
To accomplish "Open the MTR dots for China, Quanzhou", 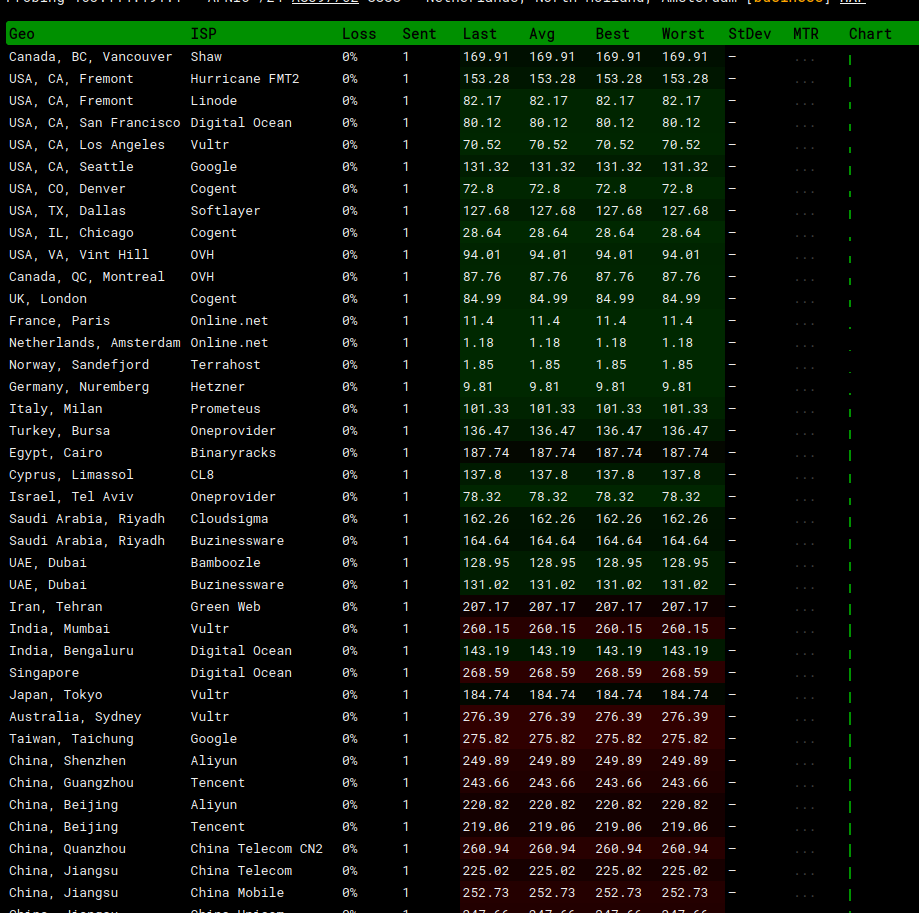I will [805, 851].
